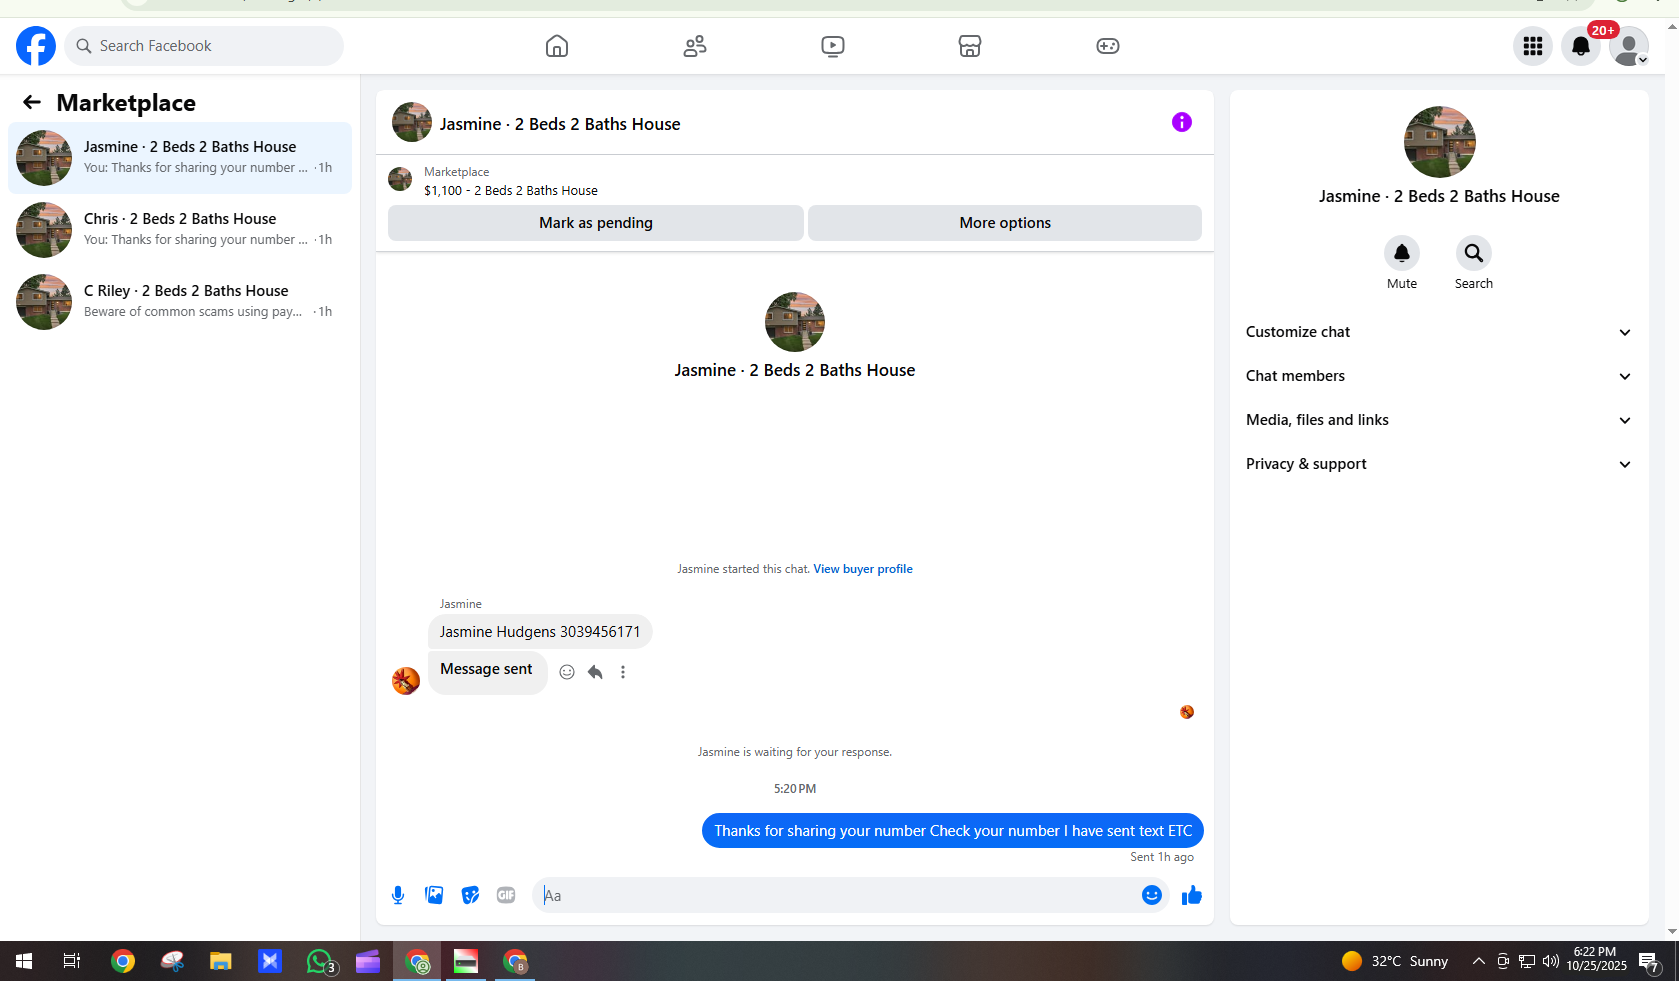
Task: Click the Search Facebook field
Action: point(204,46)
